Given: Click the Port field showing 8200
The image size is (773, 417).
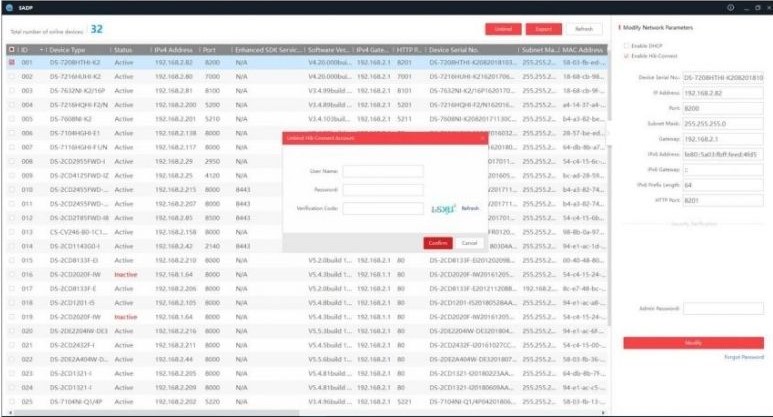Looking at the screenshot, I should [723, 108].
